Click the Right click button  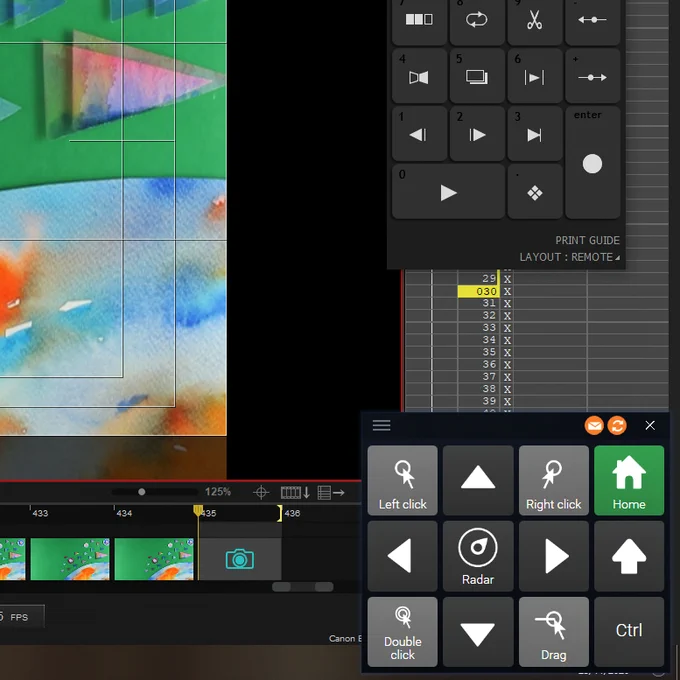coord(553,480)
